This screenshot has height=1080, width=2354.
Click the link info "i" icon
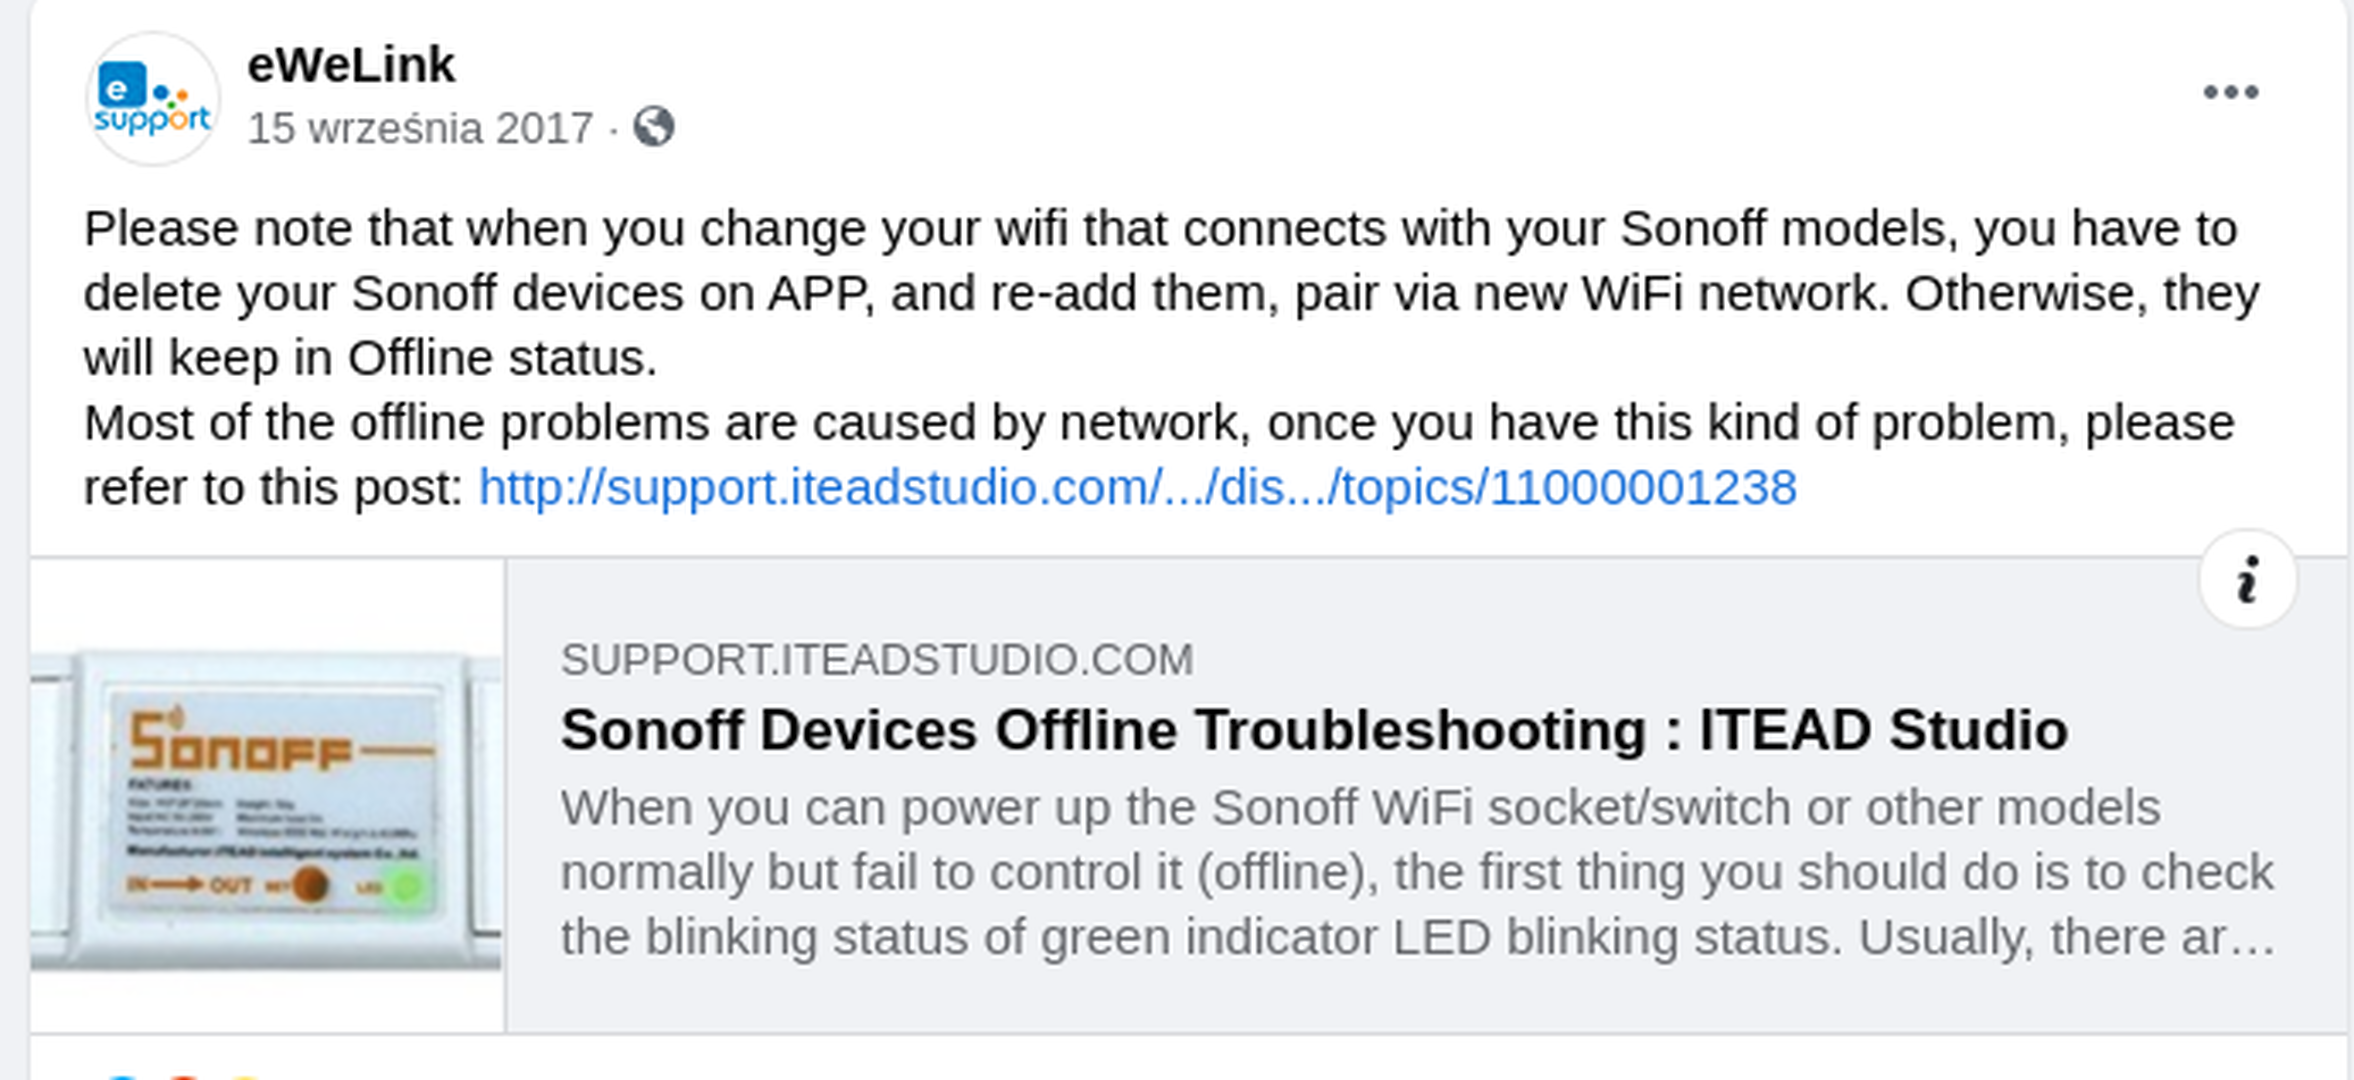[2247, 579]
